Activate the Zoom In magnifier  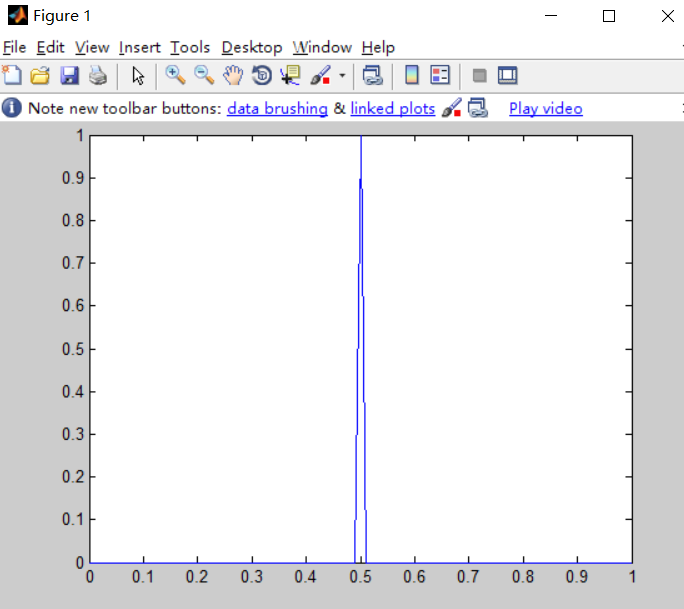pos(175,75)
